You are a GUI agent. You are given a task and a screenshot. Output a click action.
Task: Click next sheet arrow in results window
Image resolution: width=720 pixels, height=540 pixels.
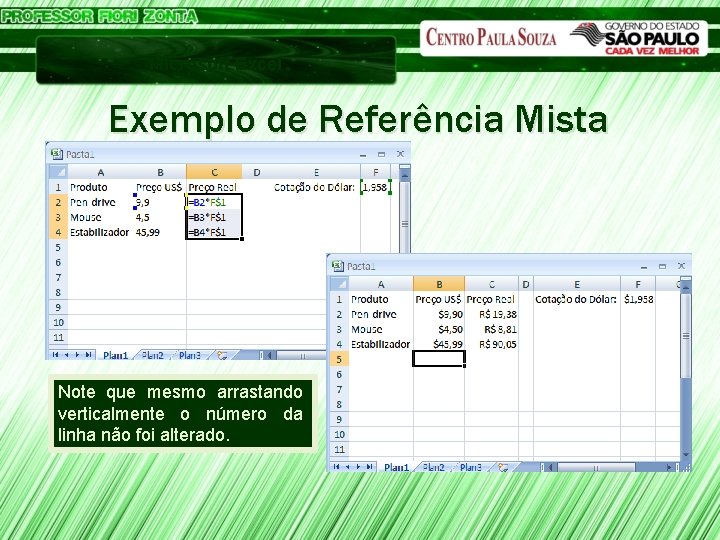[x=359, y=467]
